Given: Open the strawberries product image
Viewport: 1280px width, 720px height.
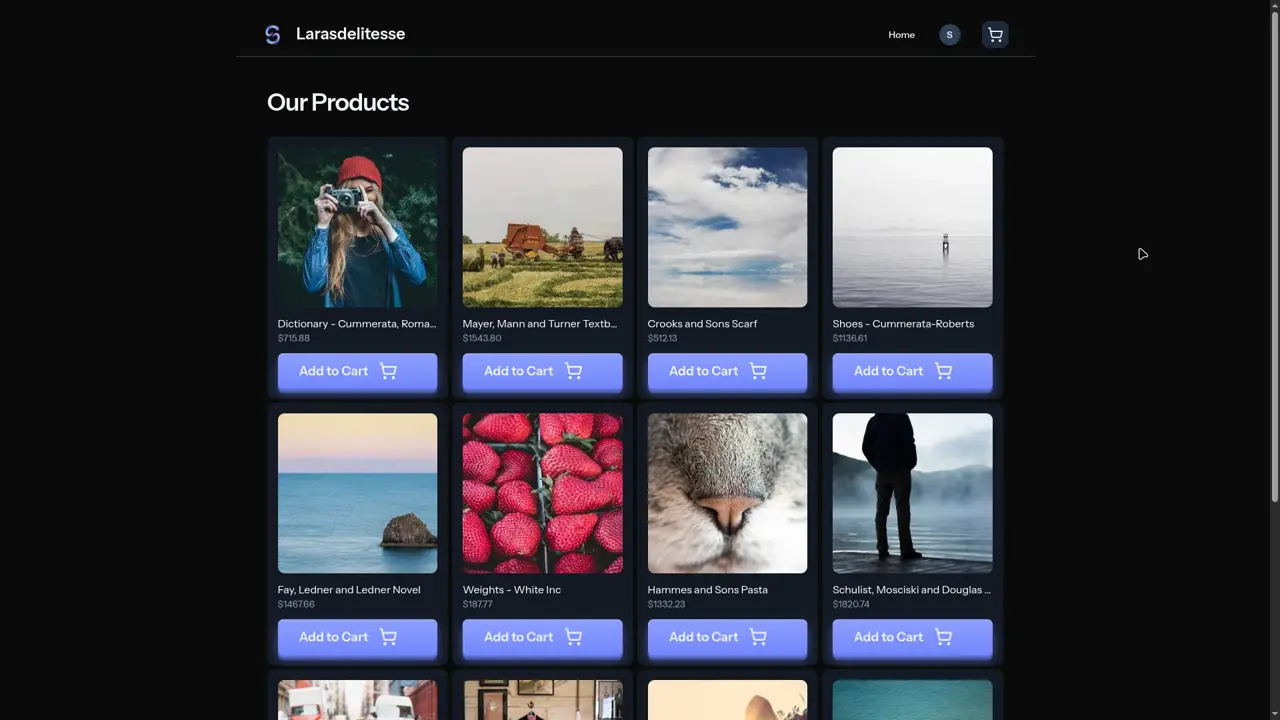Looking at the screenshot, I should pyautogui.click(x=542, y=493).
